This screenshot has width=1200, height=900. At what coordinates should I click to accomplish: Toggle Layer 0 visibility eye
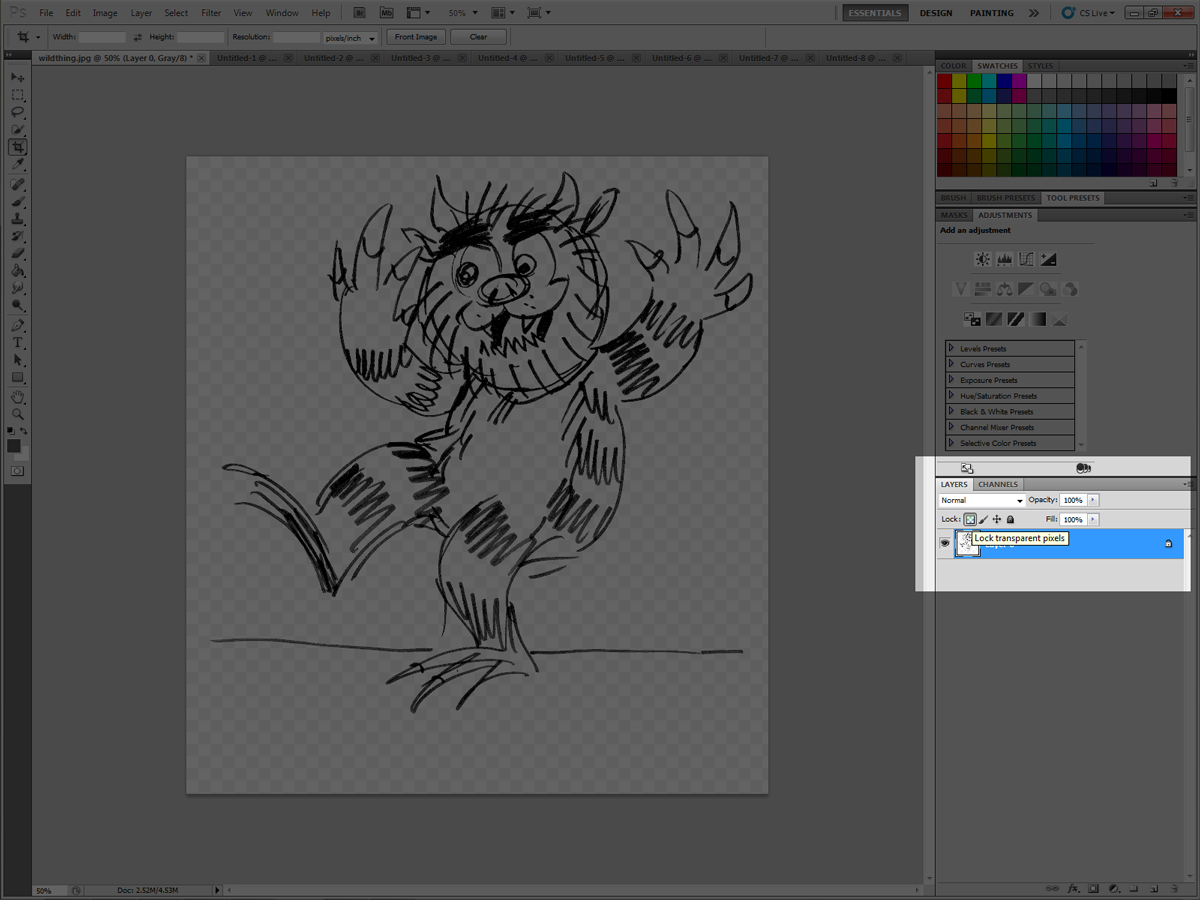pos(944,543)
